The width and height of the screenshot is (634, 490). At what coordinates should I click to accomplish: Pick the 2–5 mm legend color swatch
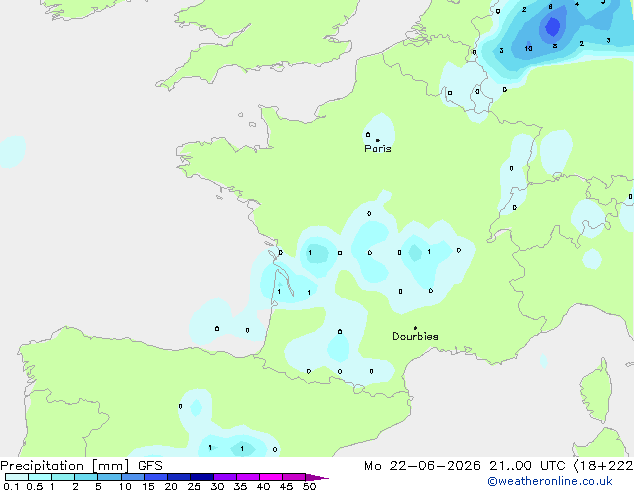pyautogui.click(x=86, y=477)
